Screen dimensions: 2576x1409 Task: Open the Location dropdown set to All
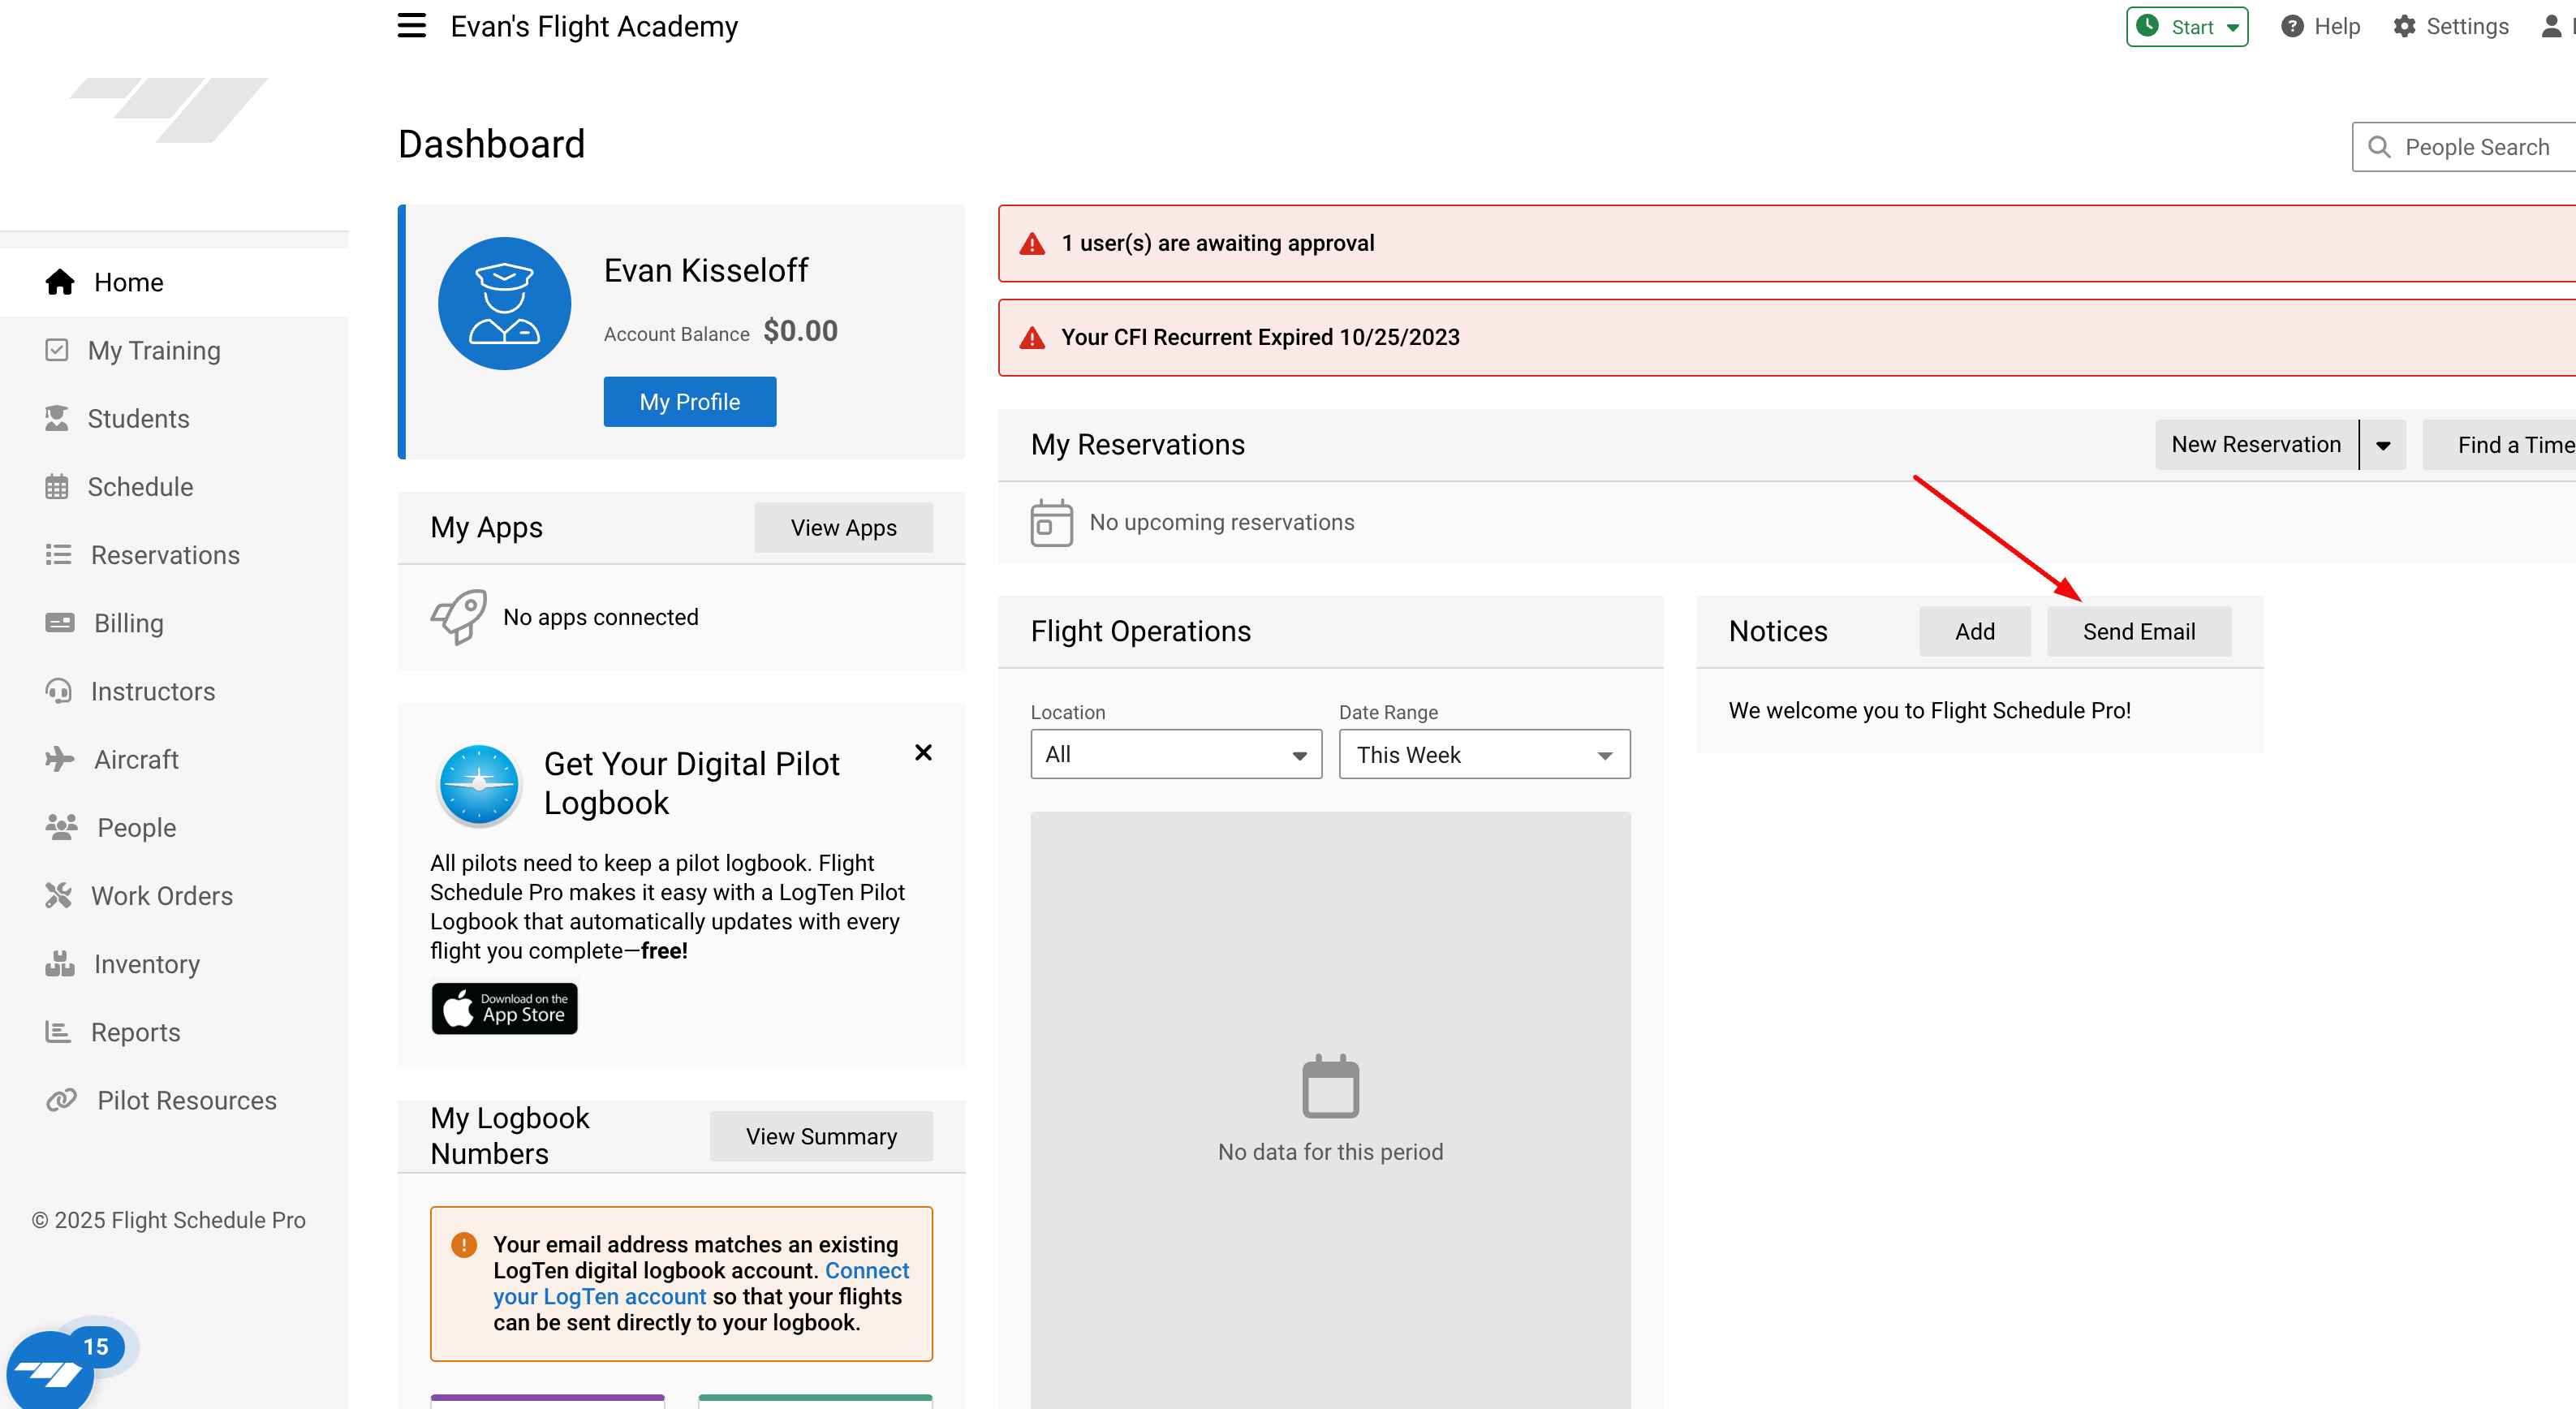[x=1176, y=754]
